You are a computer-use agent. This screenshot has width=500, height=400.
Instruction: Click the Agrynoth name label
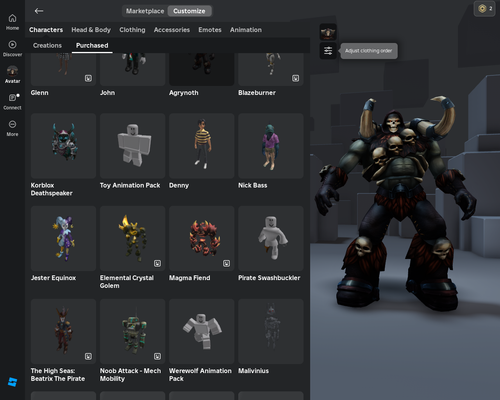click(183, 93)
